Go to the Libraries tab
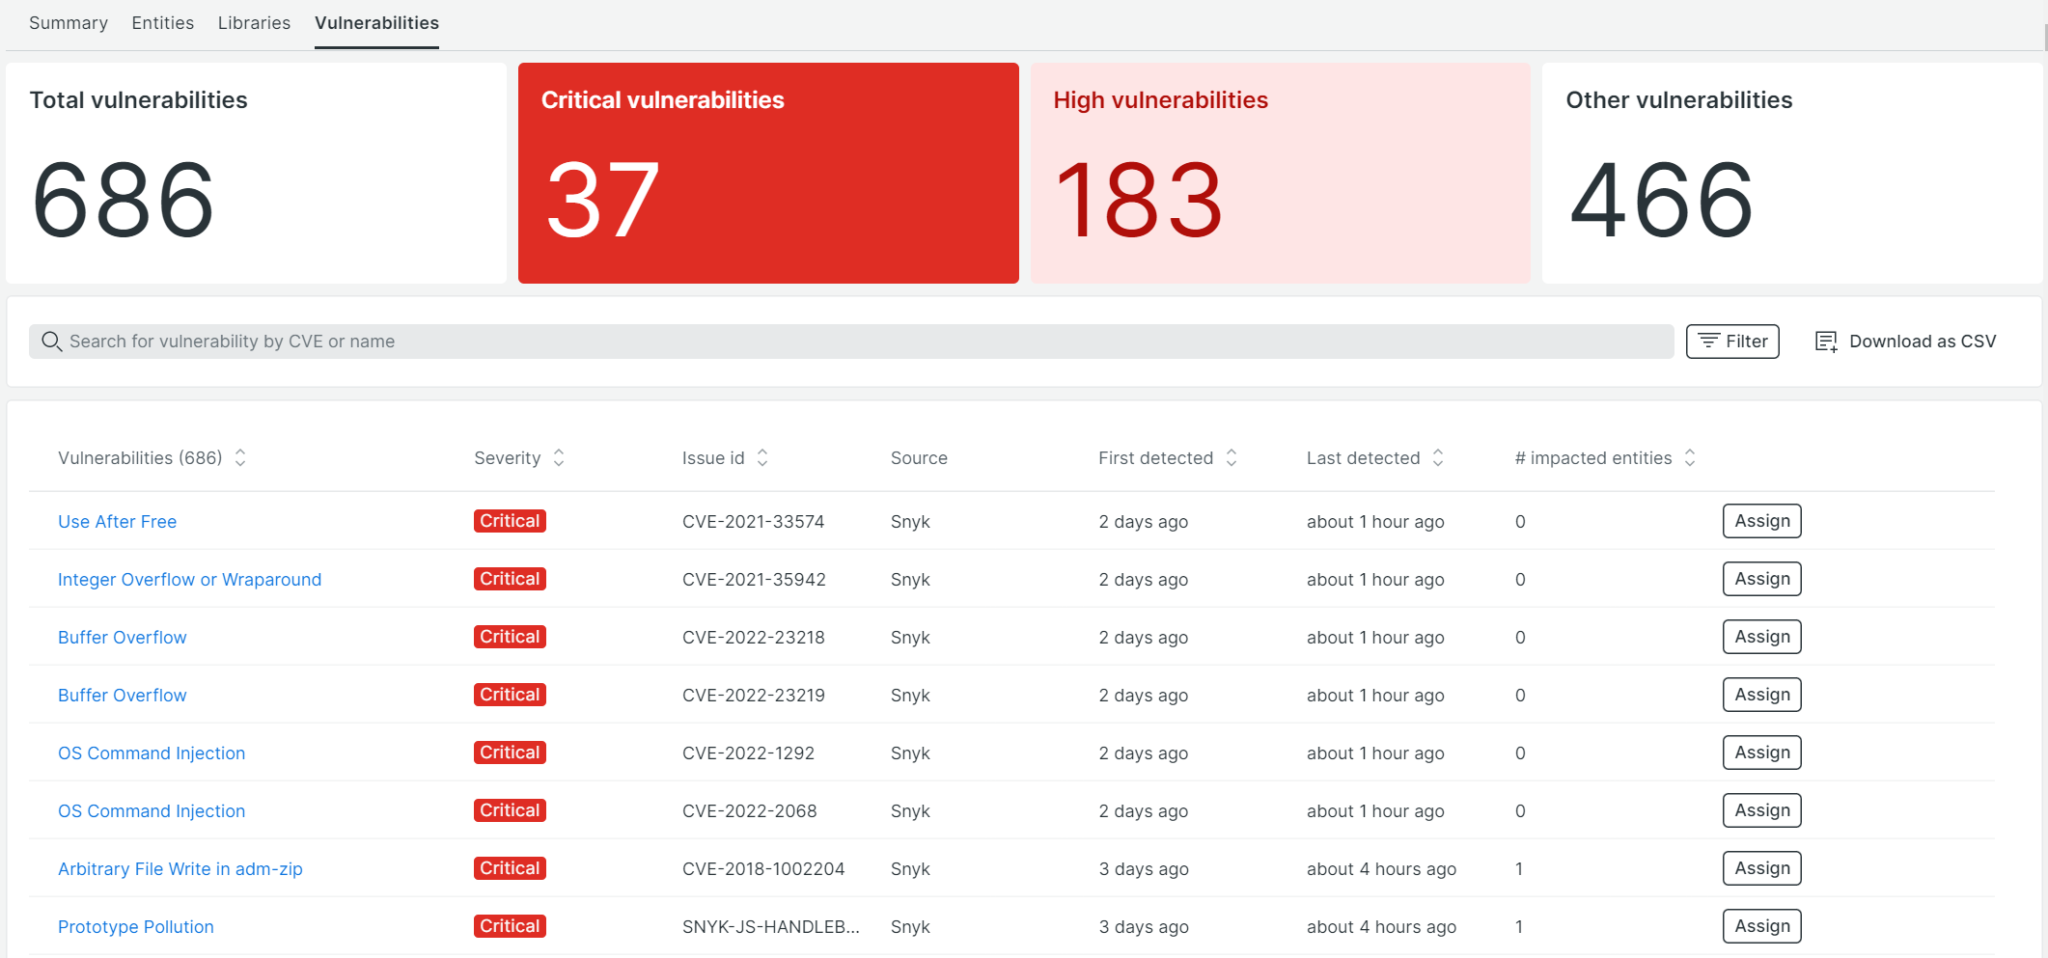 point(254,23)
